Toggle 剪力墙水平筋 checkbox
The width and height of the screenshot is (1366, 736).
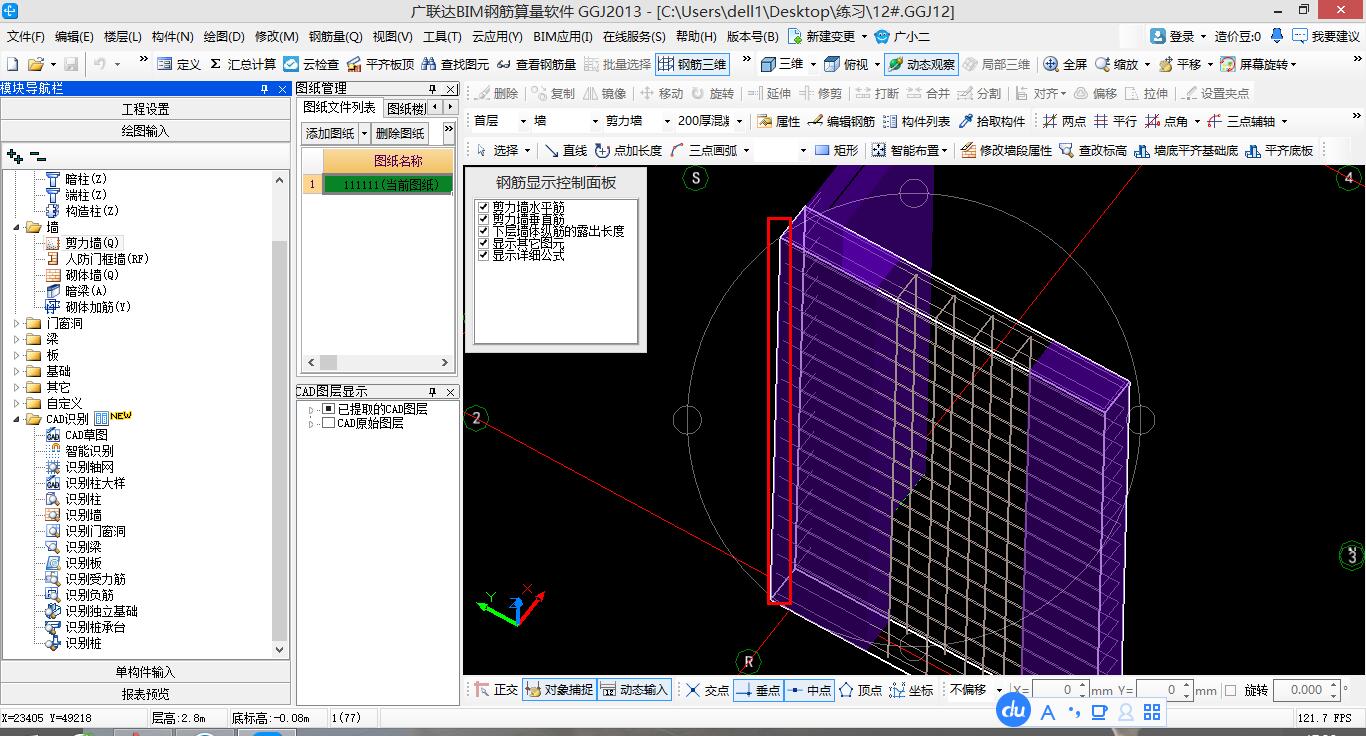(484, 207)
